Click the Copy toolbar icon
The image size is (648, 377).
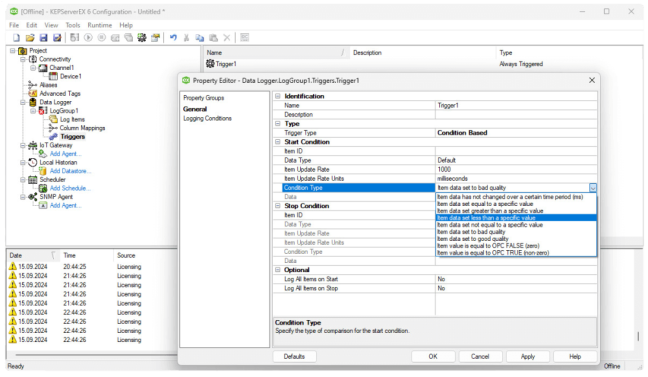(200, 38)
